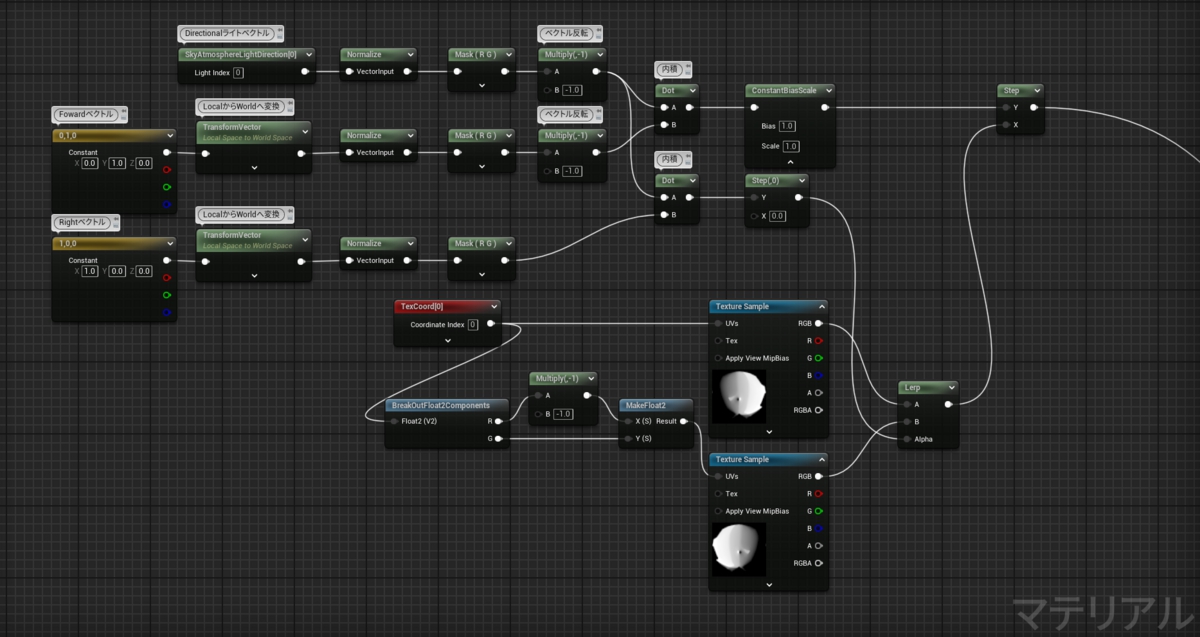This screenshot has width=1200, height=637.
Task: Select title of Dot node feeding ConstantBiasScale
Action: 667,90
